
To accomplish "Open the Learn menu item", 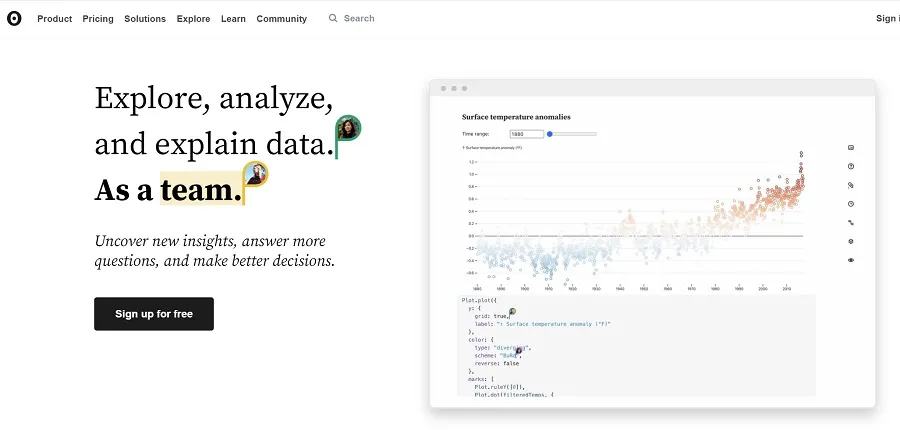I will pos(233,18).
